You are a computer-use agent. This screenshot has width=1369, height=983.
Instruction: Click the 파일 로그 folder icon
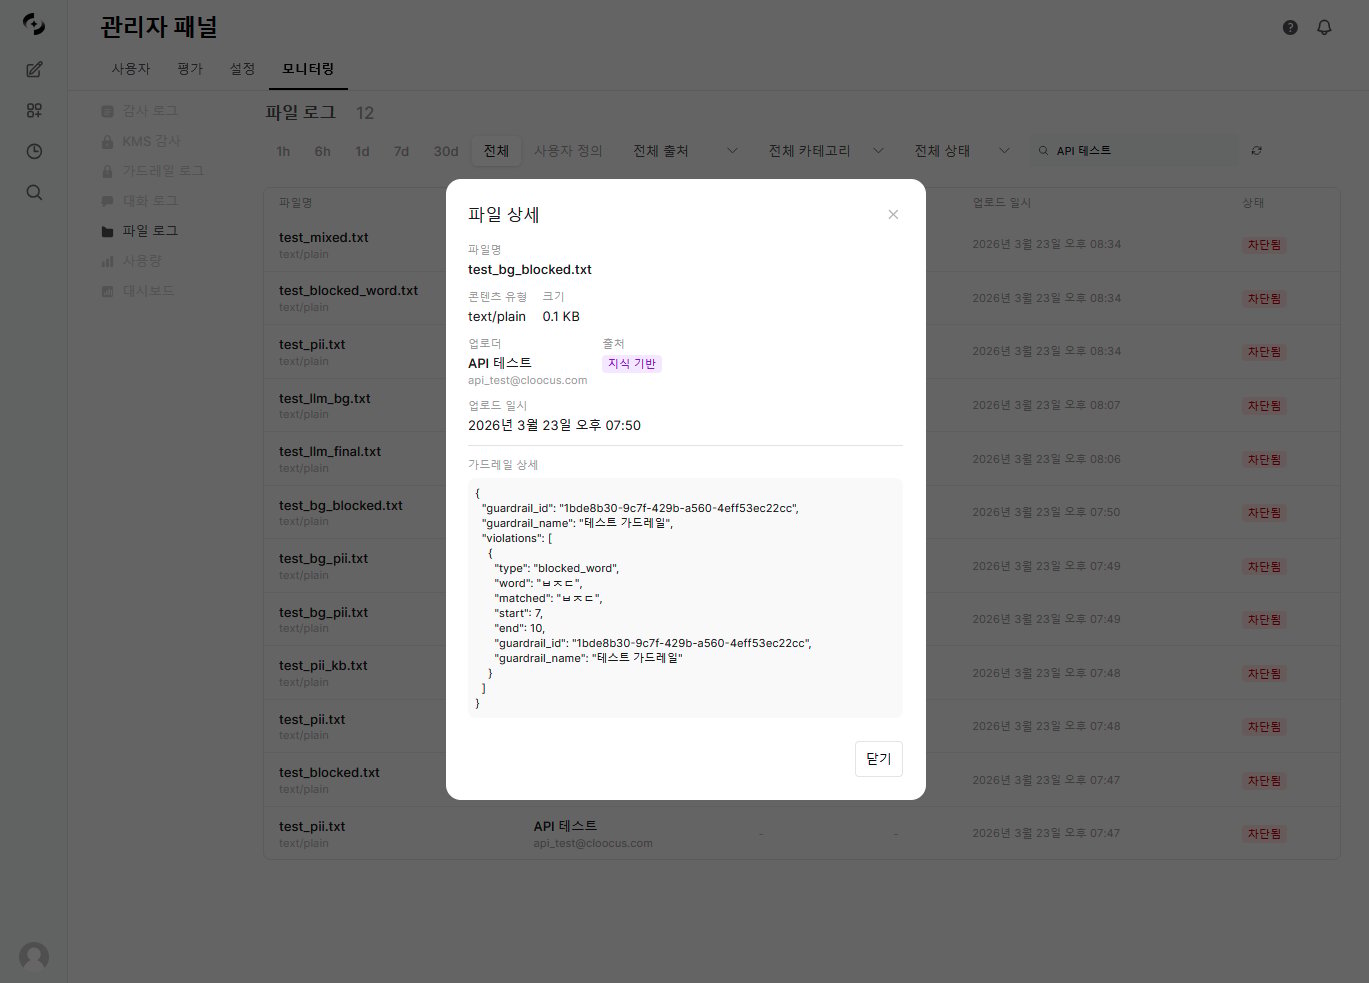tap(107, 231)
